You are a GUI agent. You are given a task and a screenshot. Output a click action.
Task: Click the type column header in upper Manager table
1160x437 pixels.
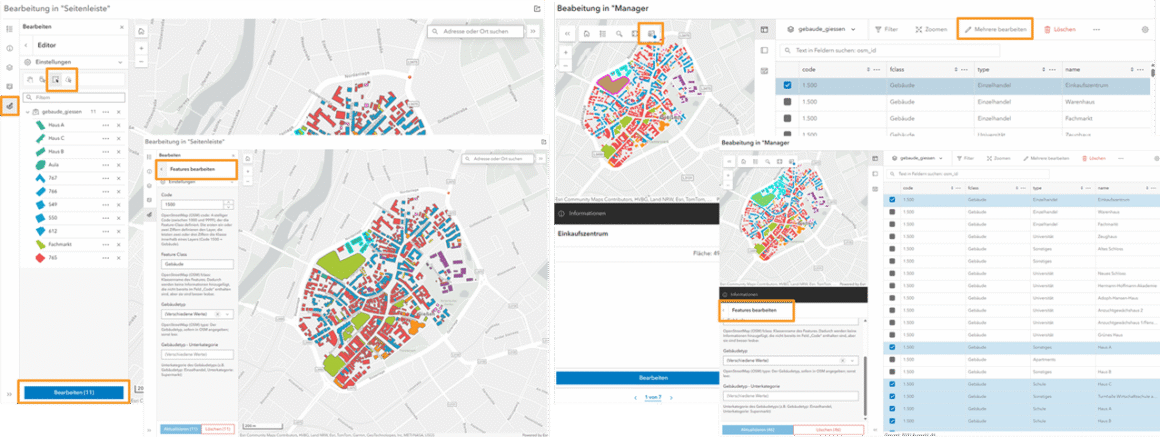tap(983, 68)
